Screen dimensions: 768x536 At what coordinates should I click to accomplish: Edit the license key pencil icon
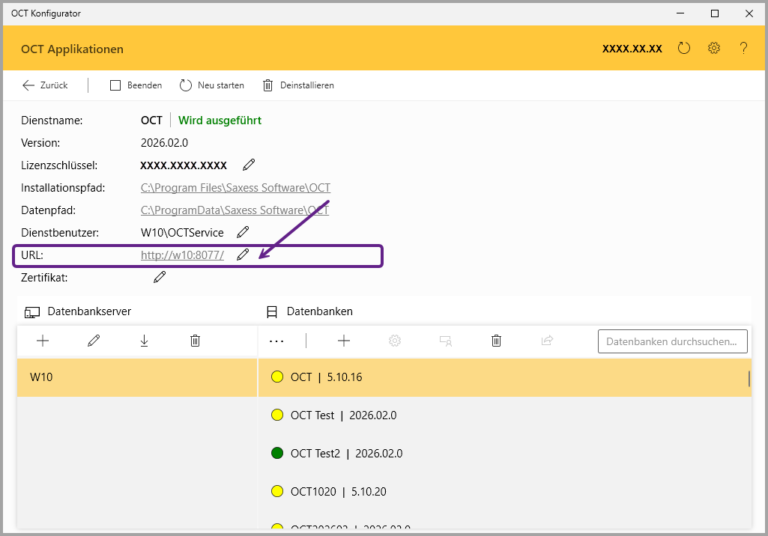(249, 165)
